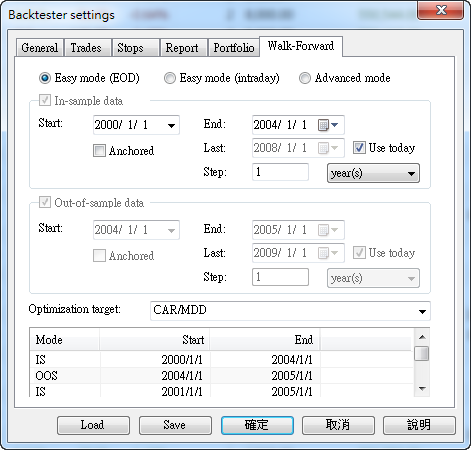Open Optimization target CAR/MDD dropdown

click(290, 311)
